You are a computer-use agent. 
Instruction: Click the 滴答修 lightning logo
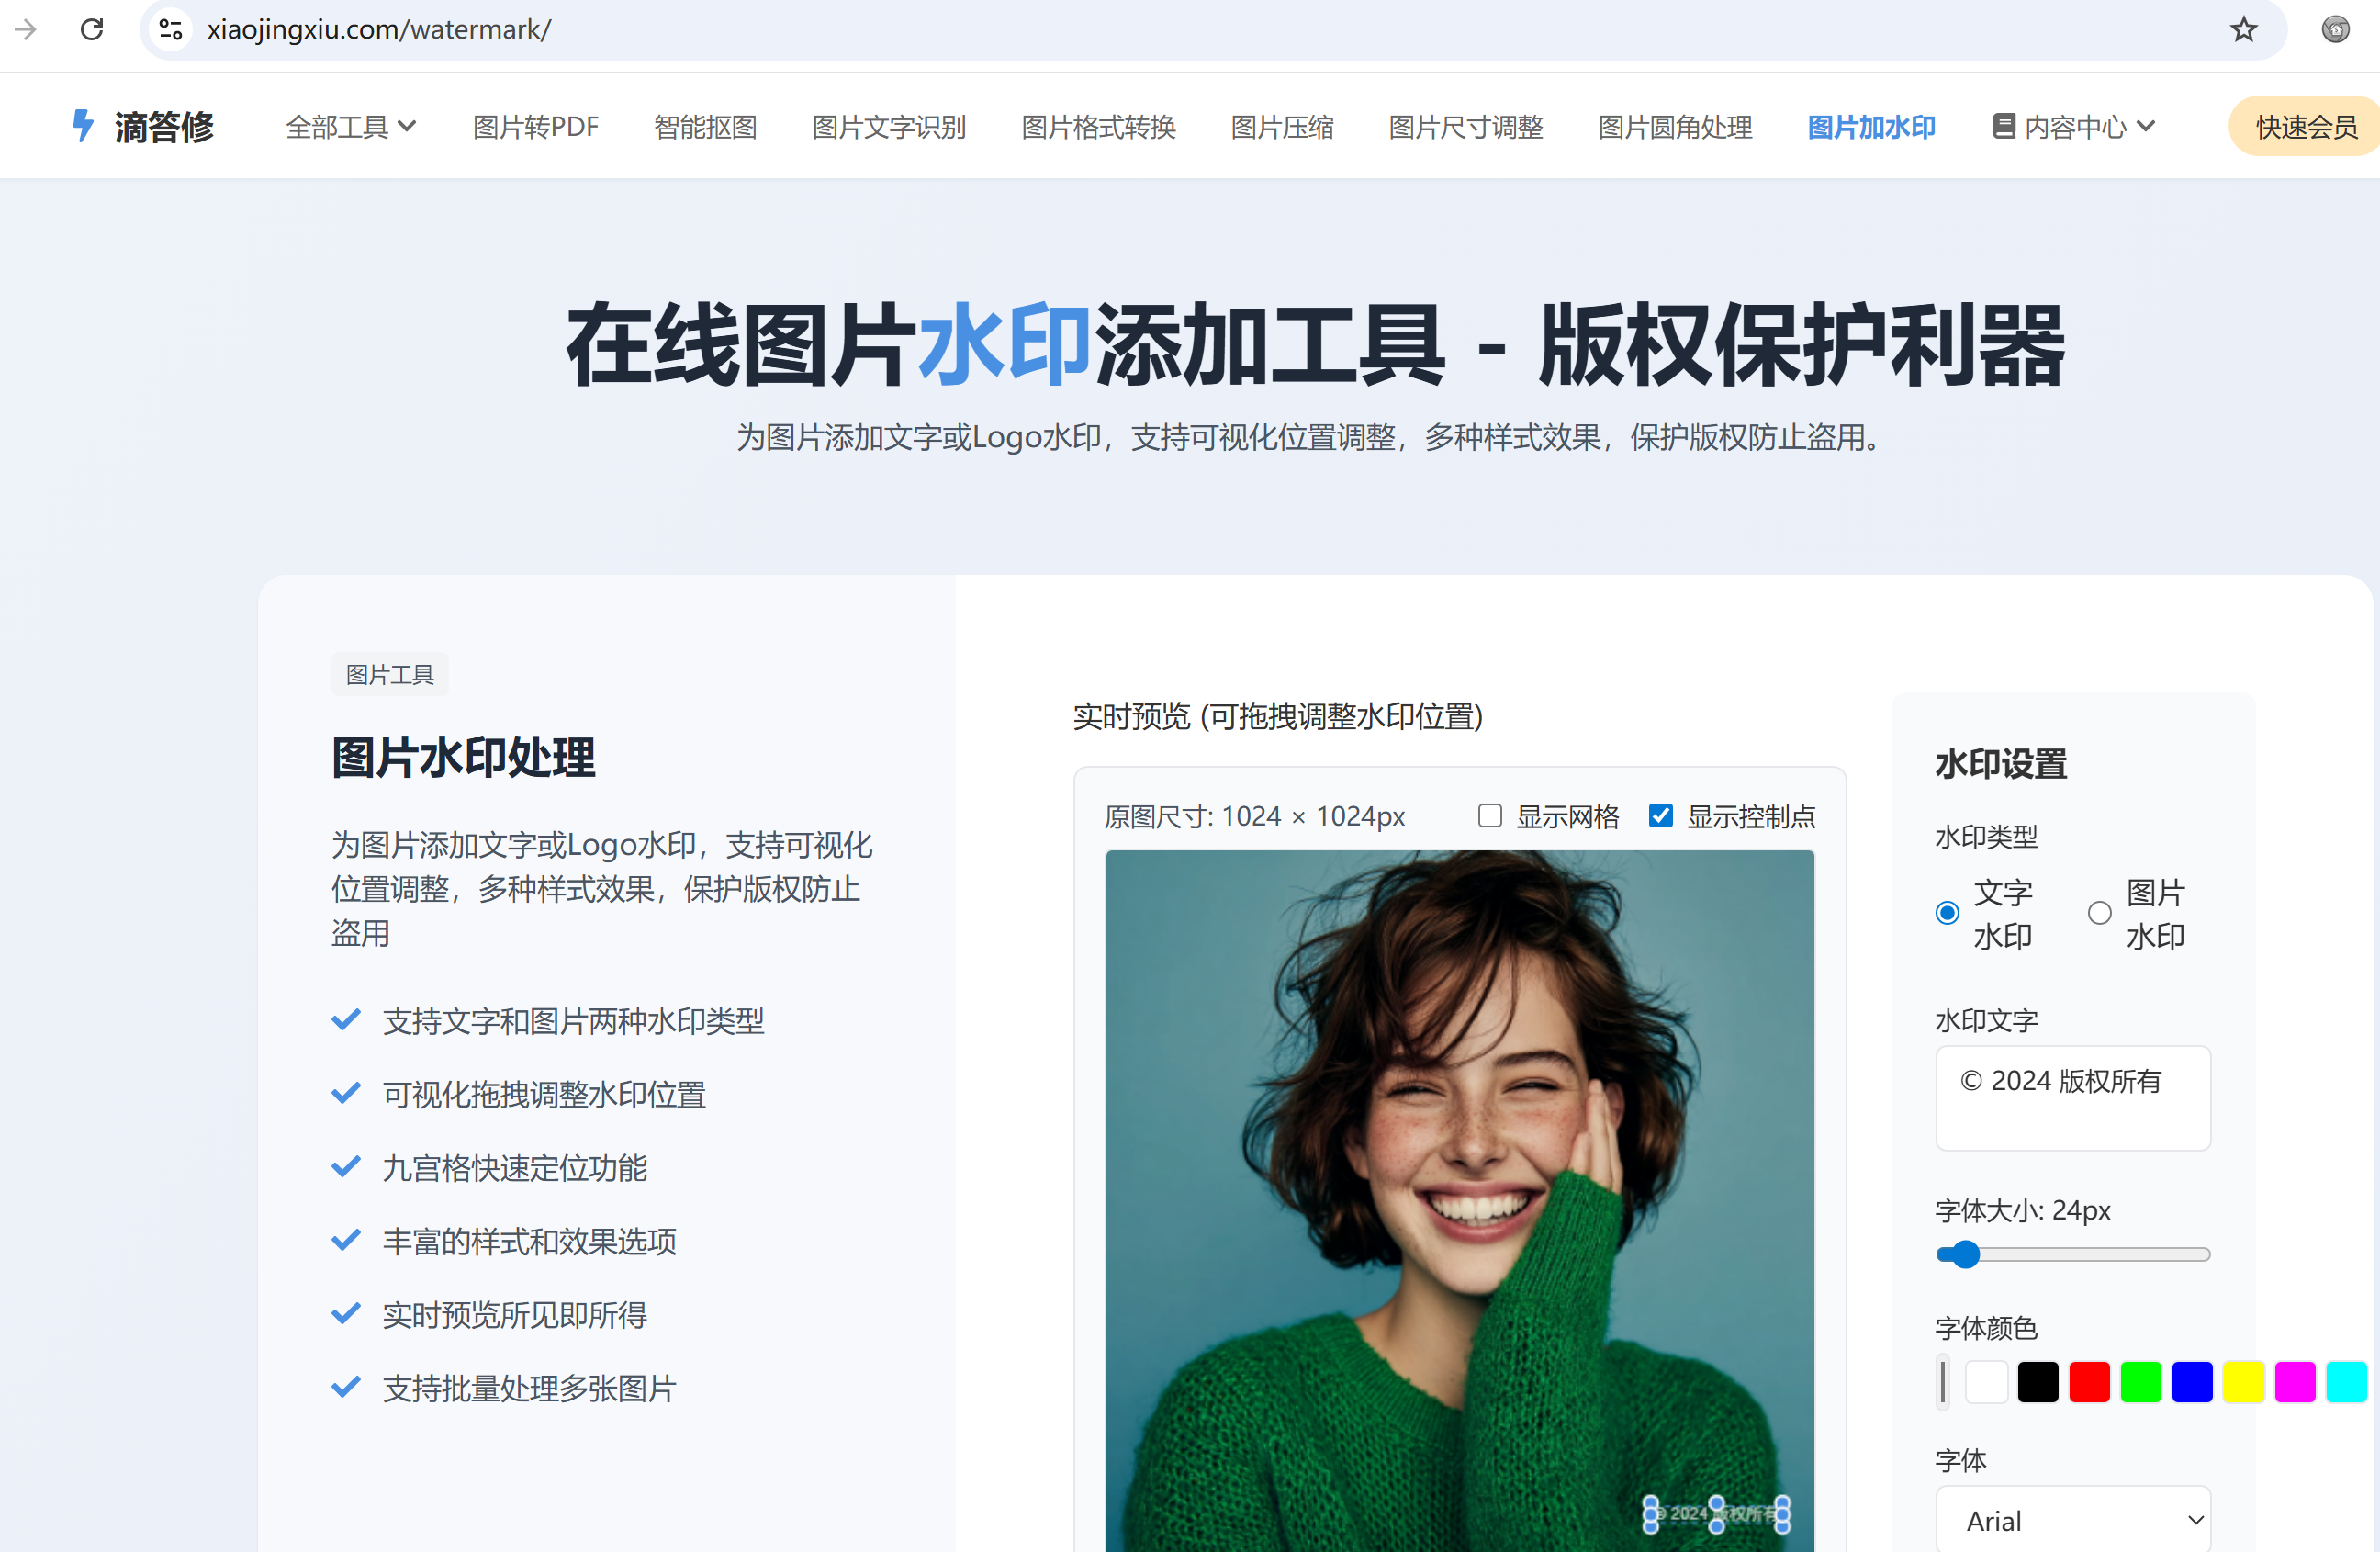[83, 126]
